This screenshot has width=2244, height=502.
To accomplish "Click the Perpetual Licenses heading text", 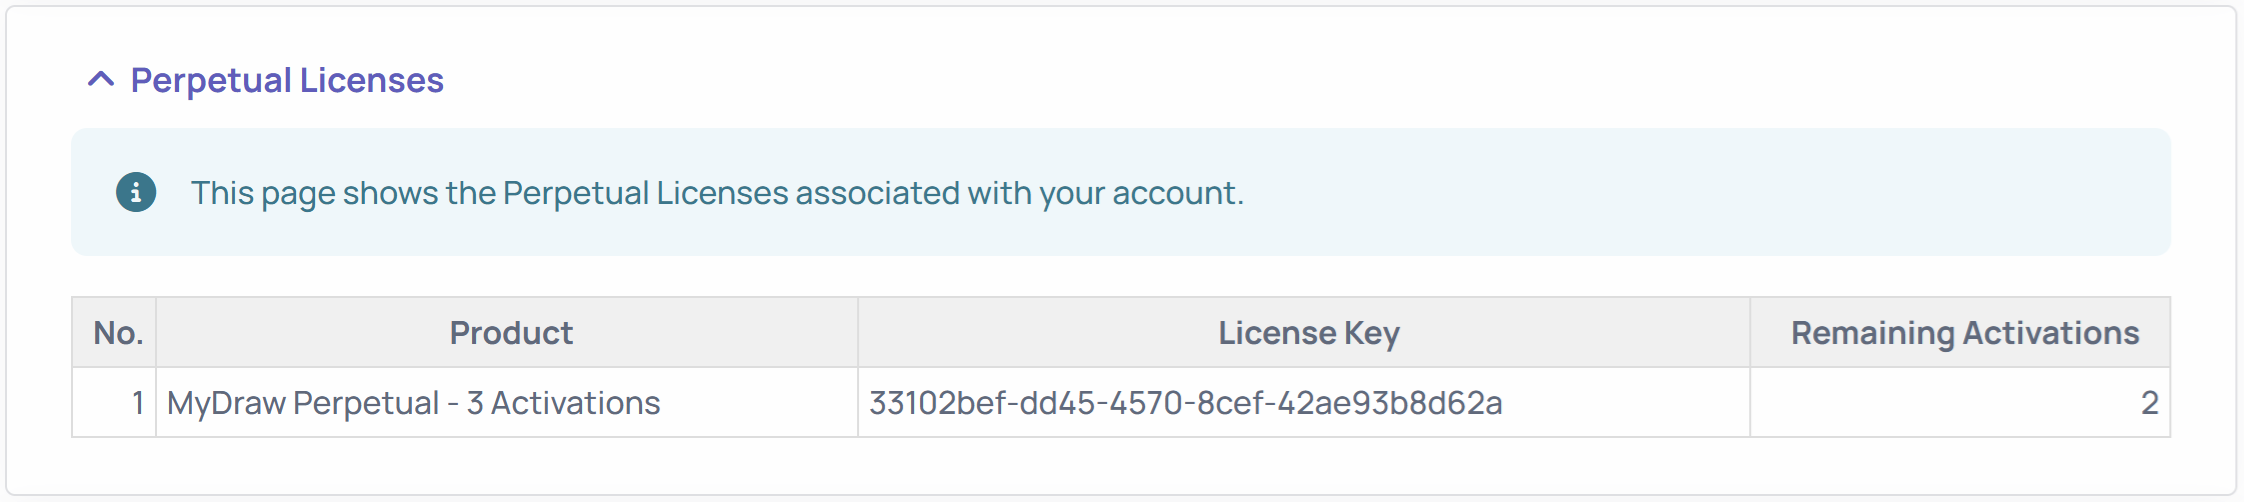I will click(x=287, y=80).
